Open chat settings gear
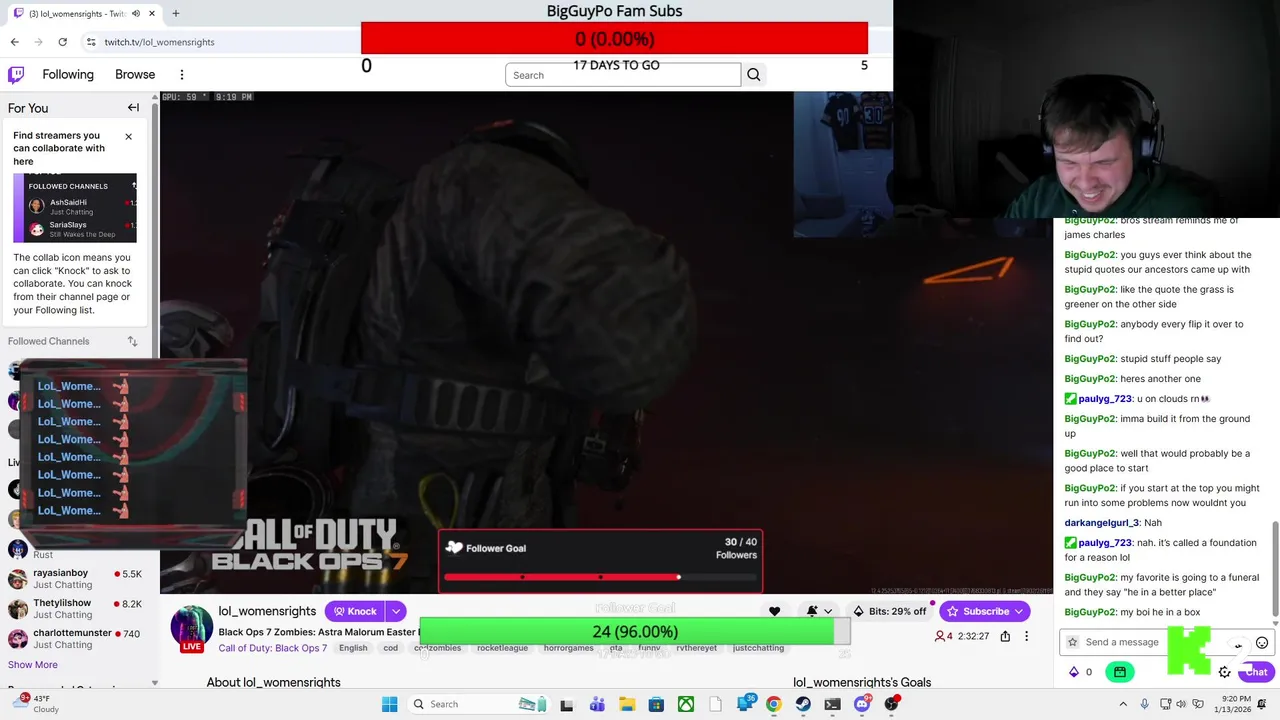The width and height of the screenshot is (1280, 720). point(1224,672)
